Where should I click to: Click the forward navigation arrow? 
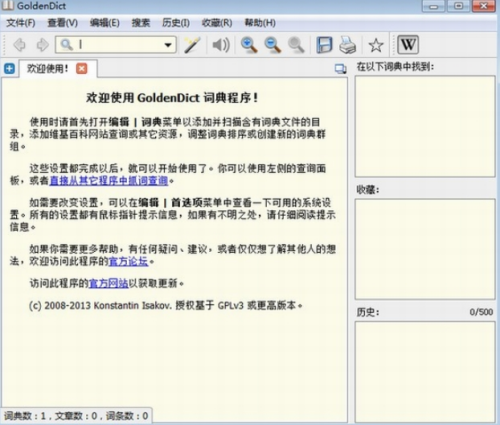tap(42, 45)
